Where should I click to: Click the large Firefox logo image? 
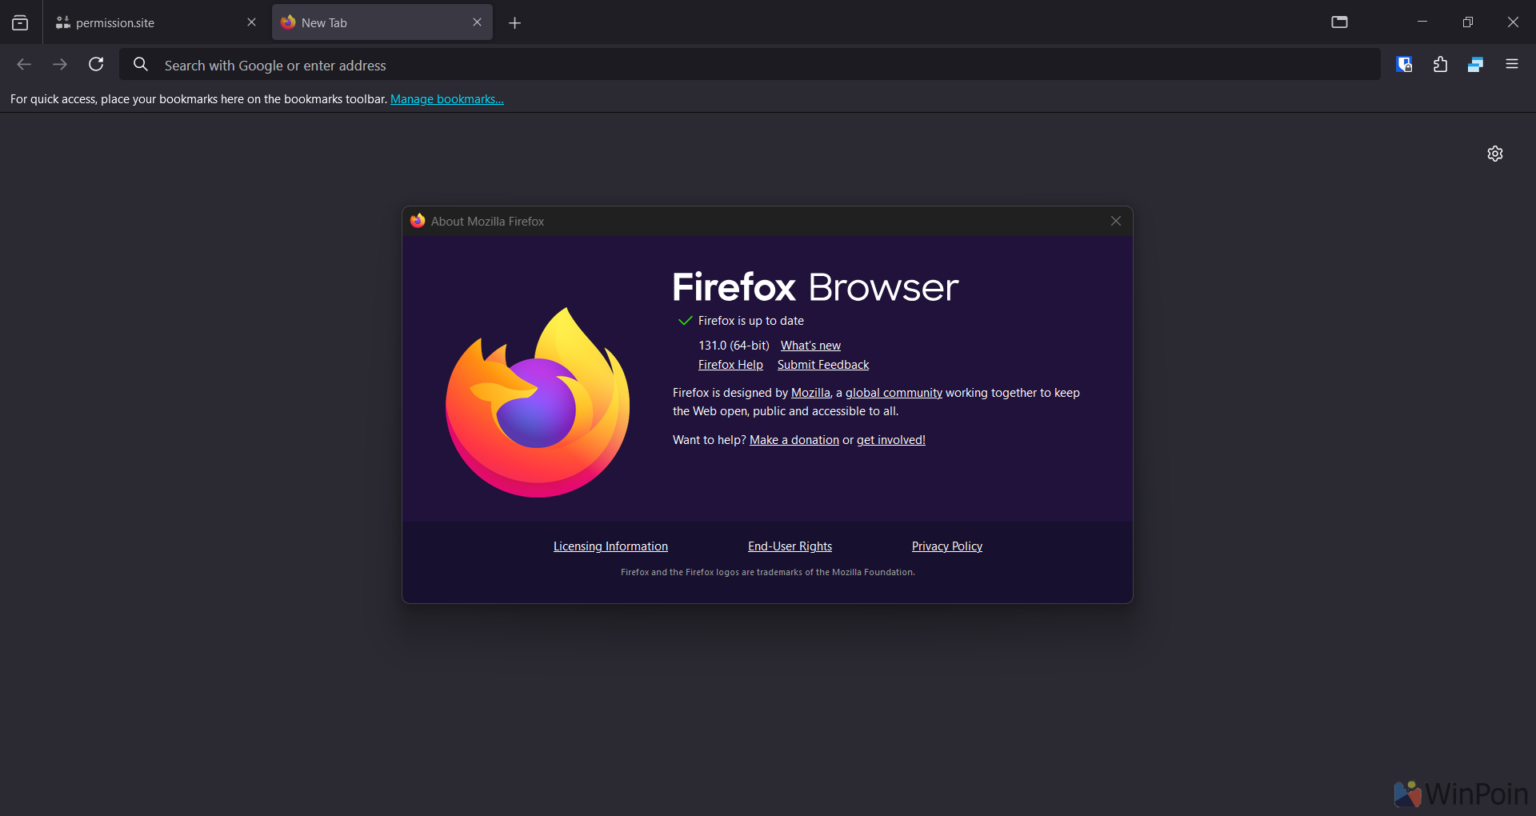[x=538, y=402]
